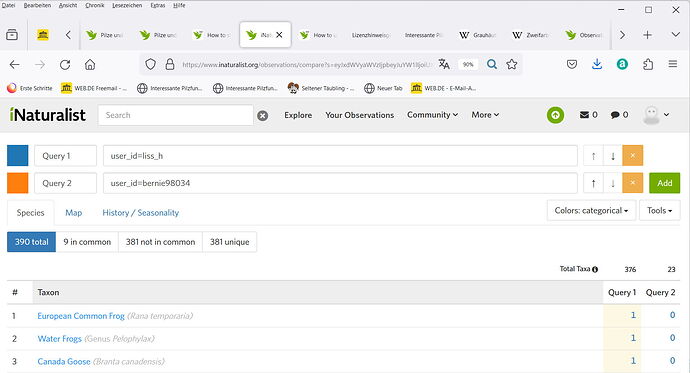Image resolution: width=690 pixels, height=373 pixels.
Task: Go to Explore in the site header
Action: (x=298, y=115)
